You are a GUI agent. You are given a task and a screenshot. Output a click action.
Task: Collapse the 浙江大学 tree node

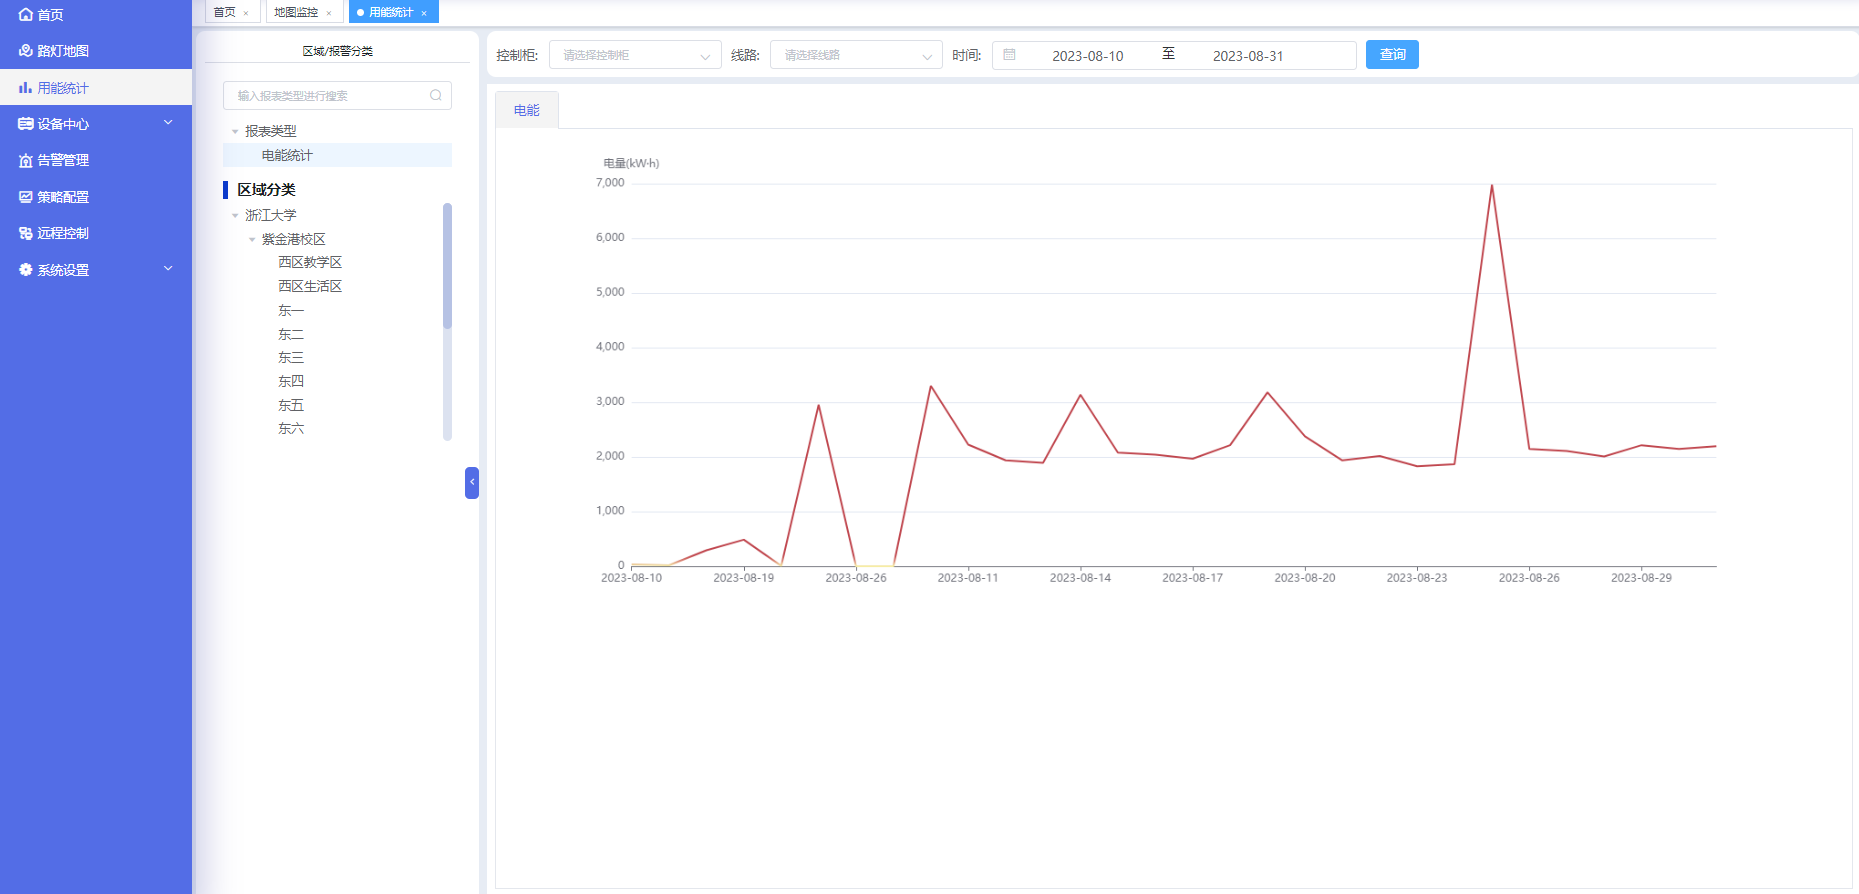coord(235,216)
